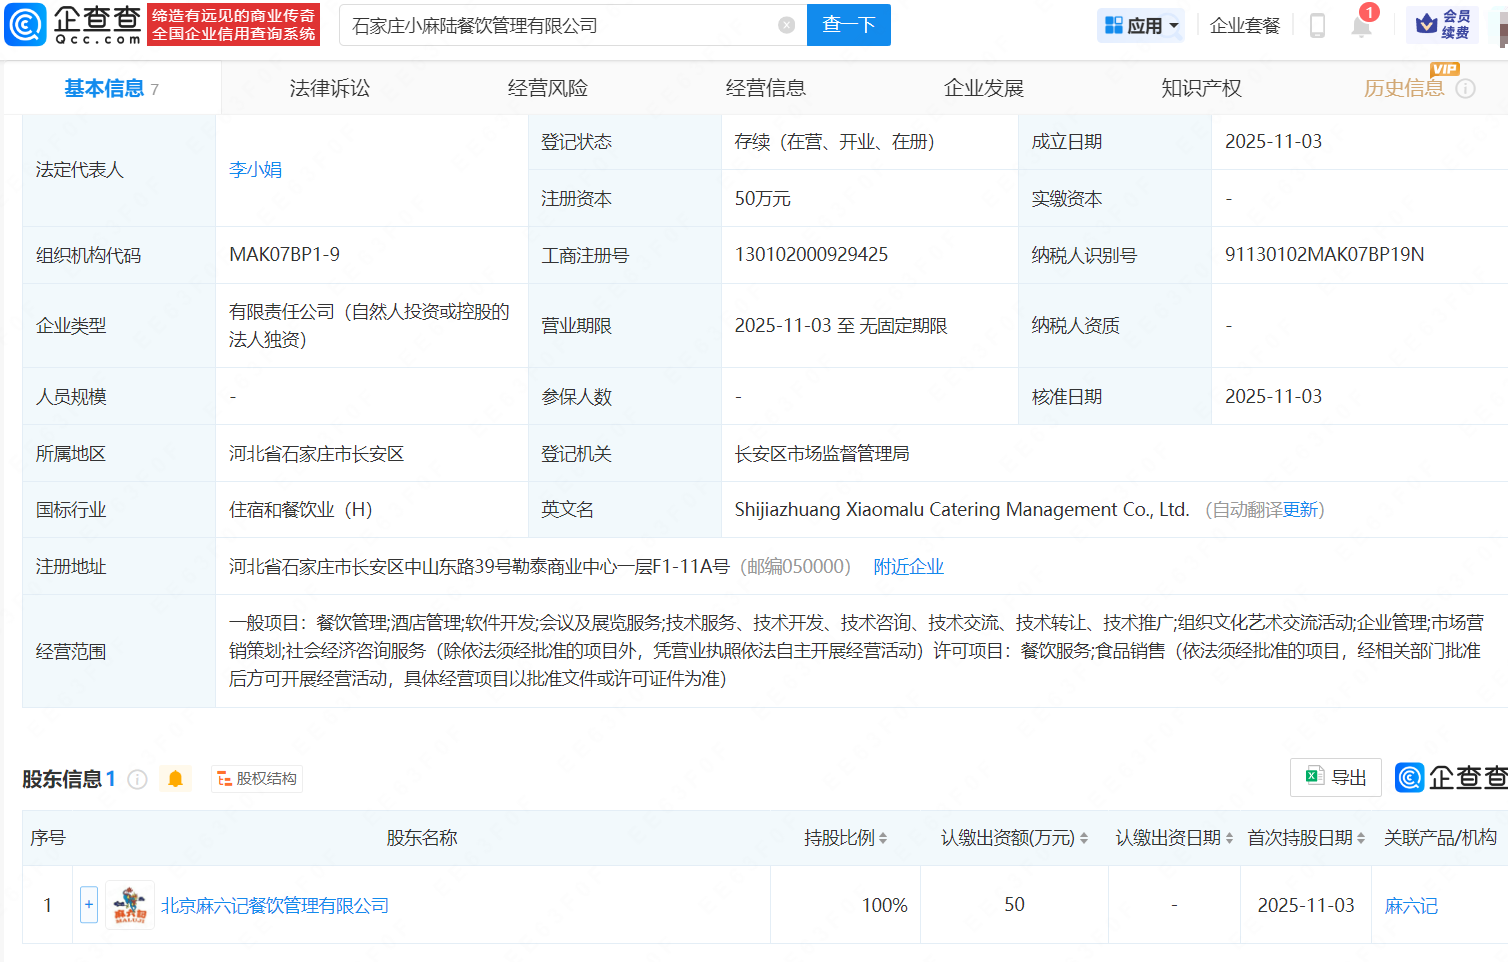Switch to 法律诉讼 tab

329,89
